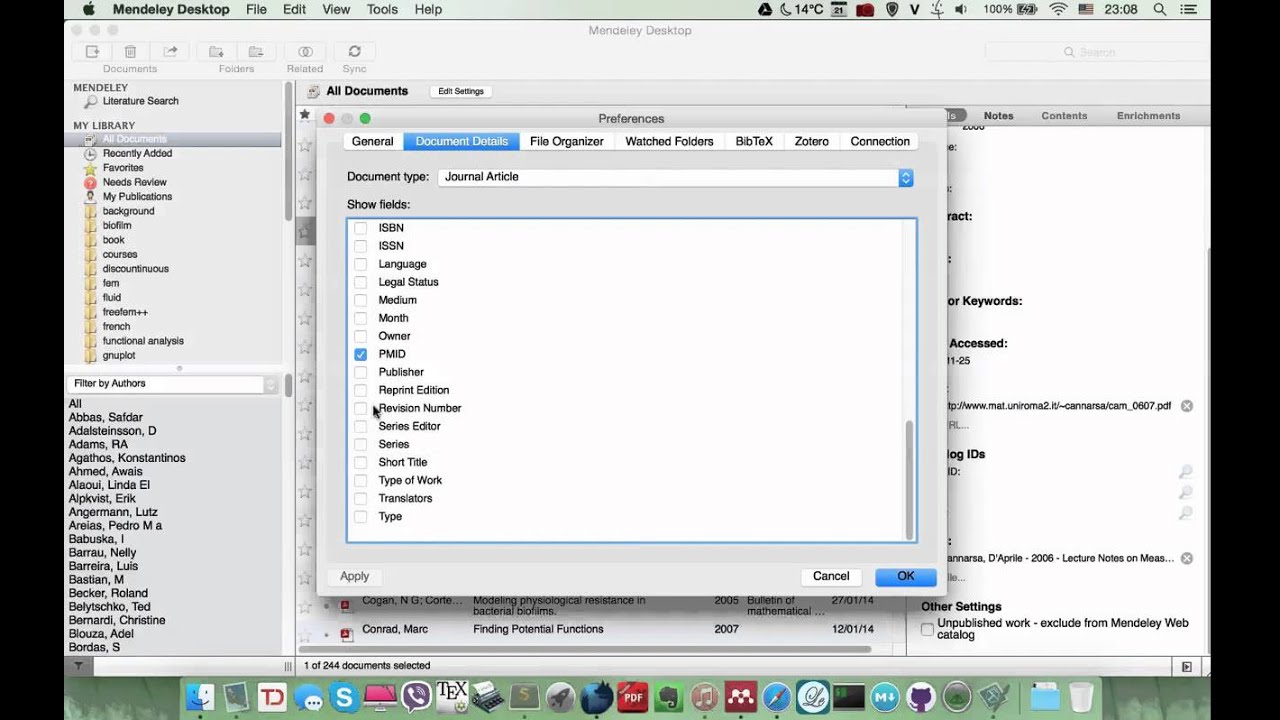1280x720 pixels.
Task: Launch Safari from the Dock
Action: click(776, 697)
